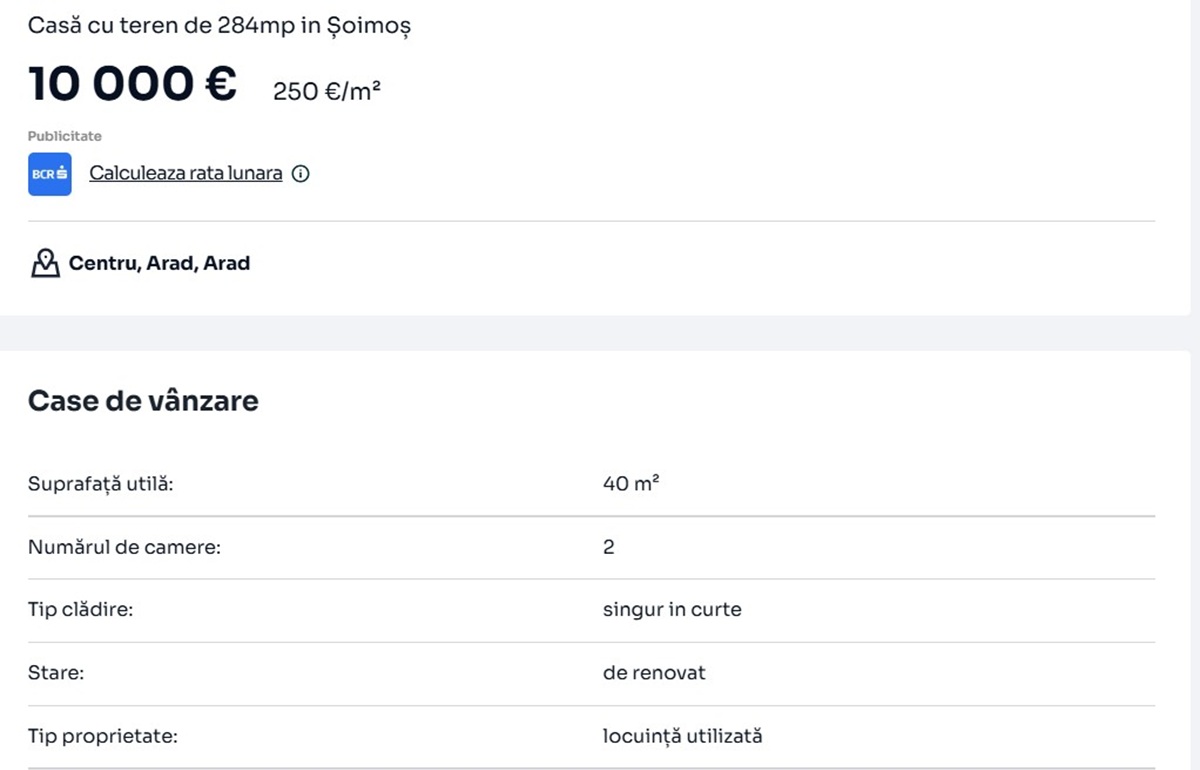Click the Tip clădire label

pos(80,610)
